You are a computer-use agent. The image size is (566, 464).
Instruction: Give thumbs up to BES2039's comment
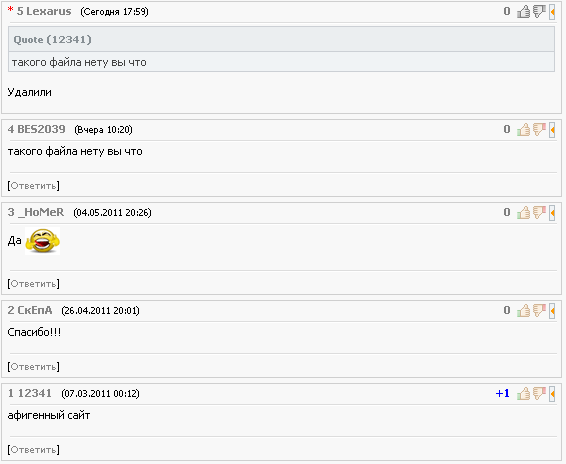pos(523,129)
